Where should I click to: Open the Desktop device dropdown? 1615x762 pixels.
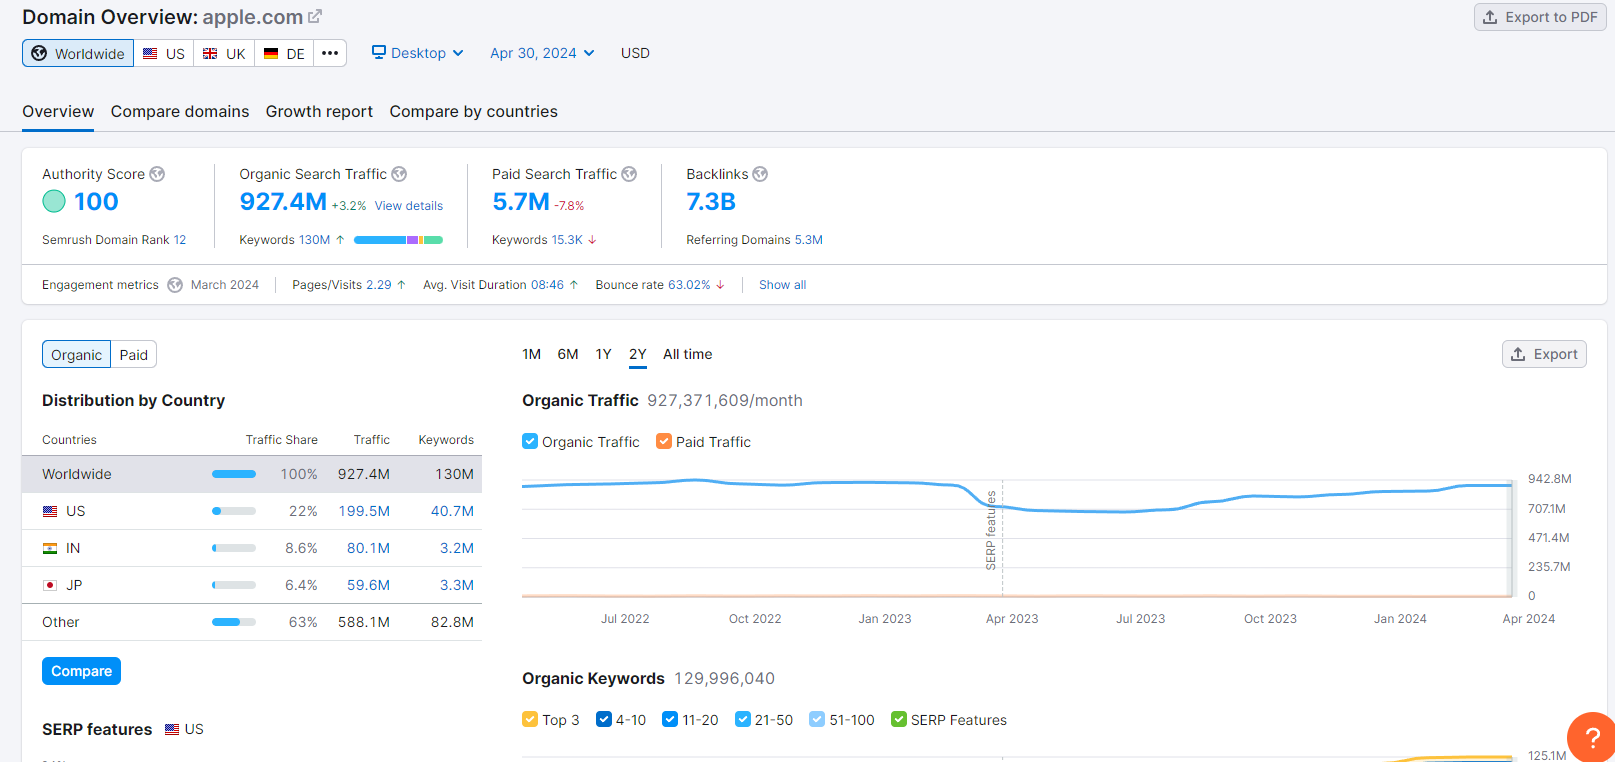418,53
